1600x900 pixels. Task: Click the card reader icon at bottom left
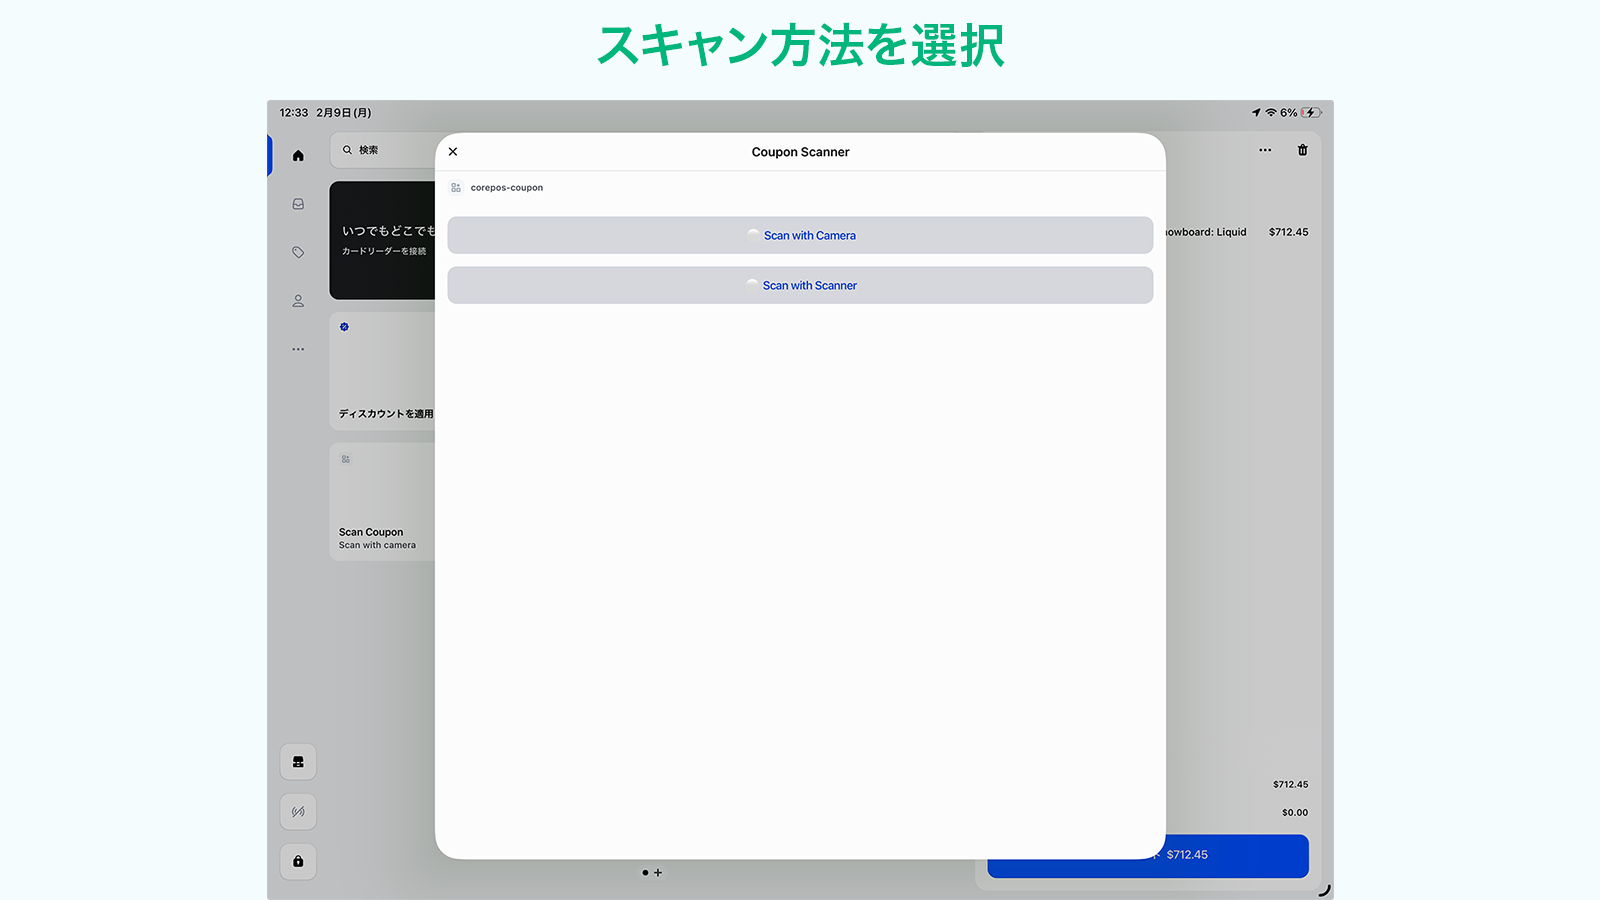(297, 761)
